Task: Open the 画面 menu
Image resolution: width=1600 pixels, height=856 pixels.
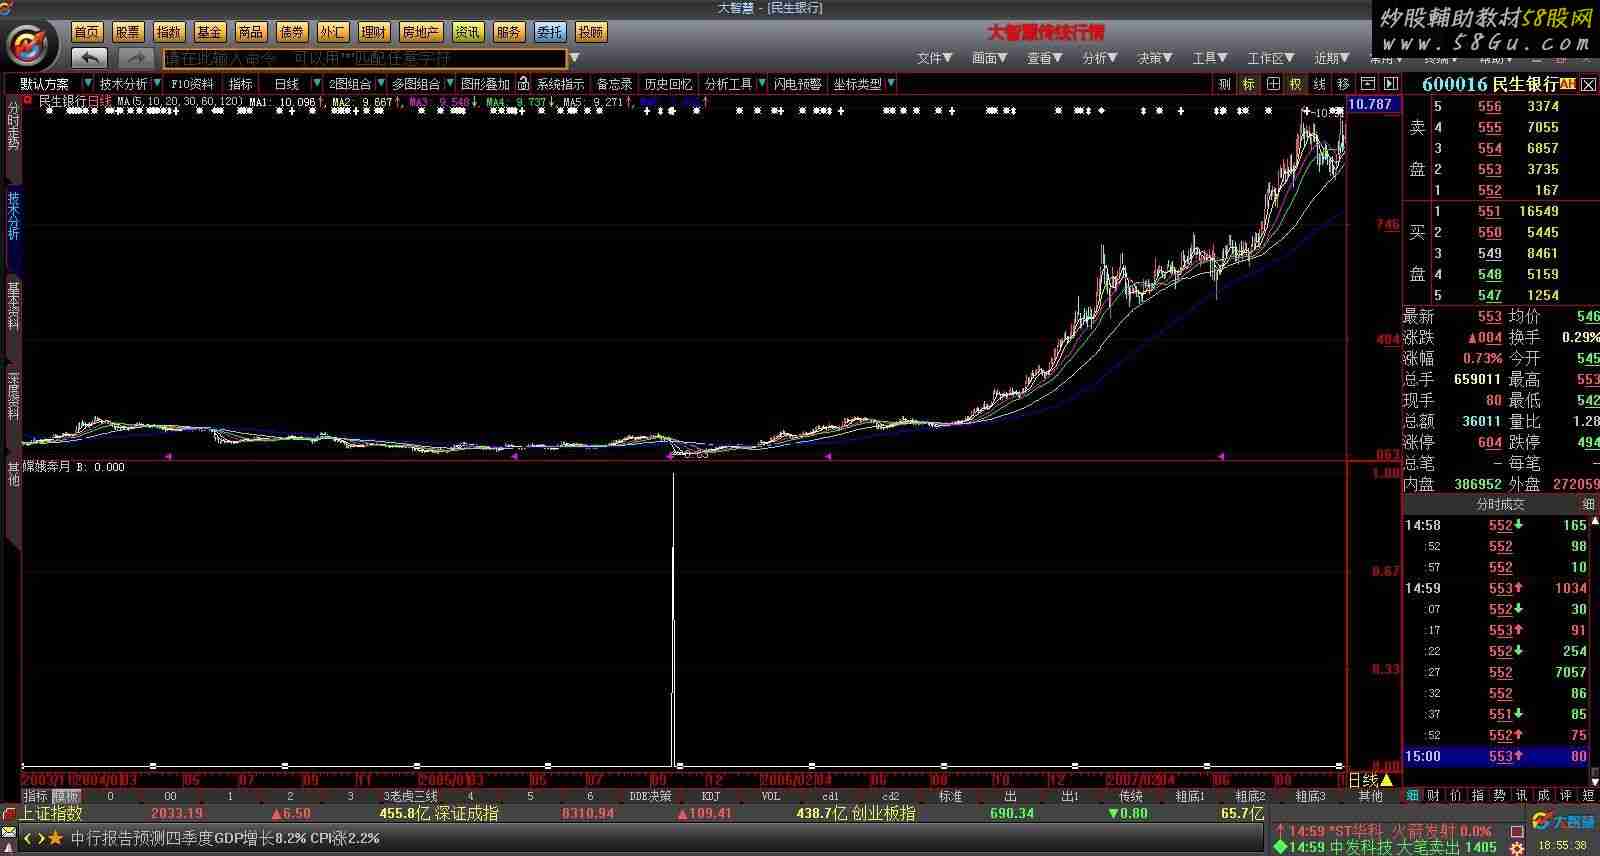Action: click(x=989, y=59)
